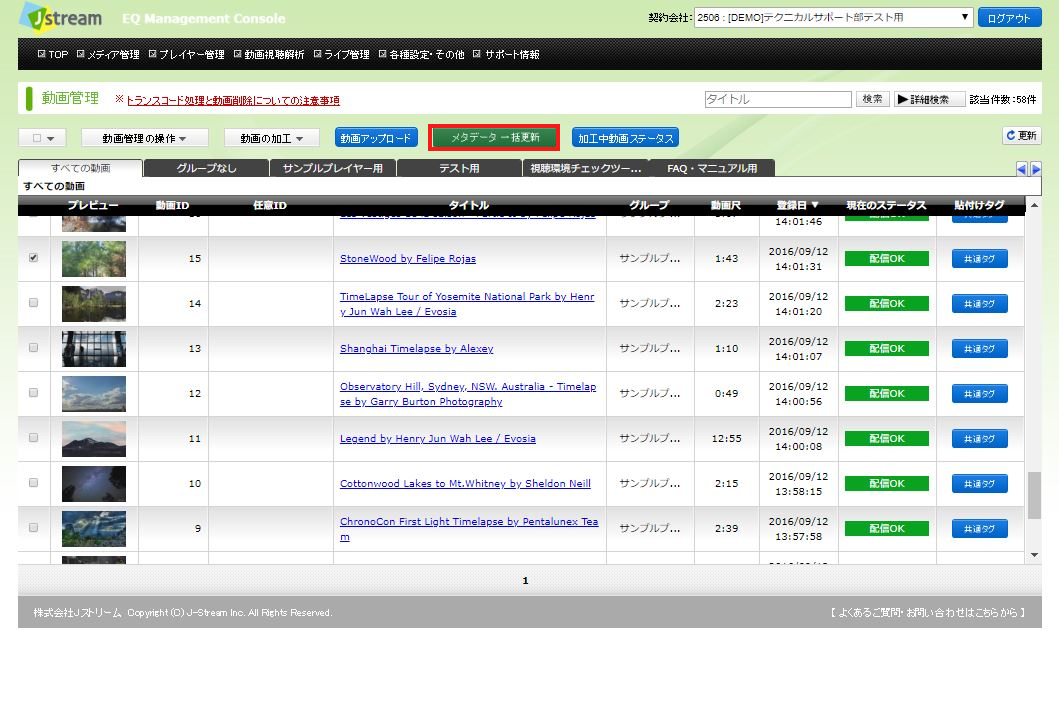Expand the 動画管理の操作 dropdown

tap(144, 138)
